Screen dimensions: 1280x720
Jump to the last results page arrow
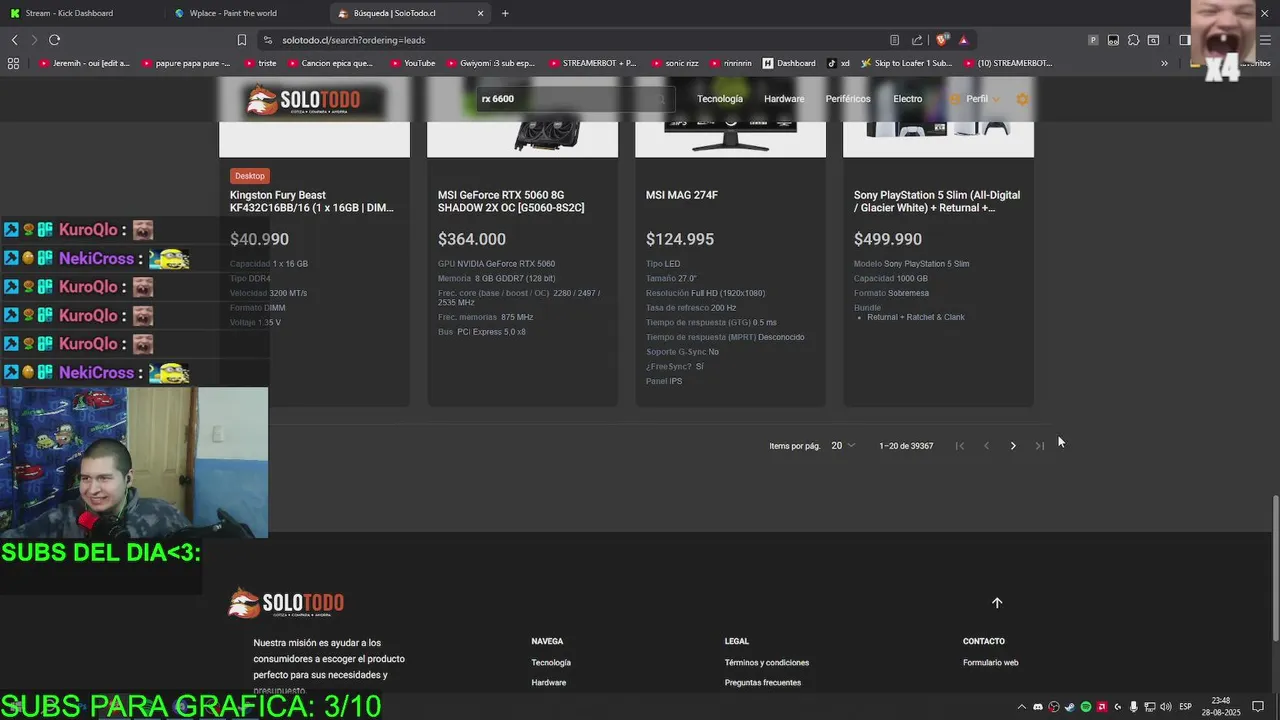click(x=1040, y=446)
